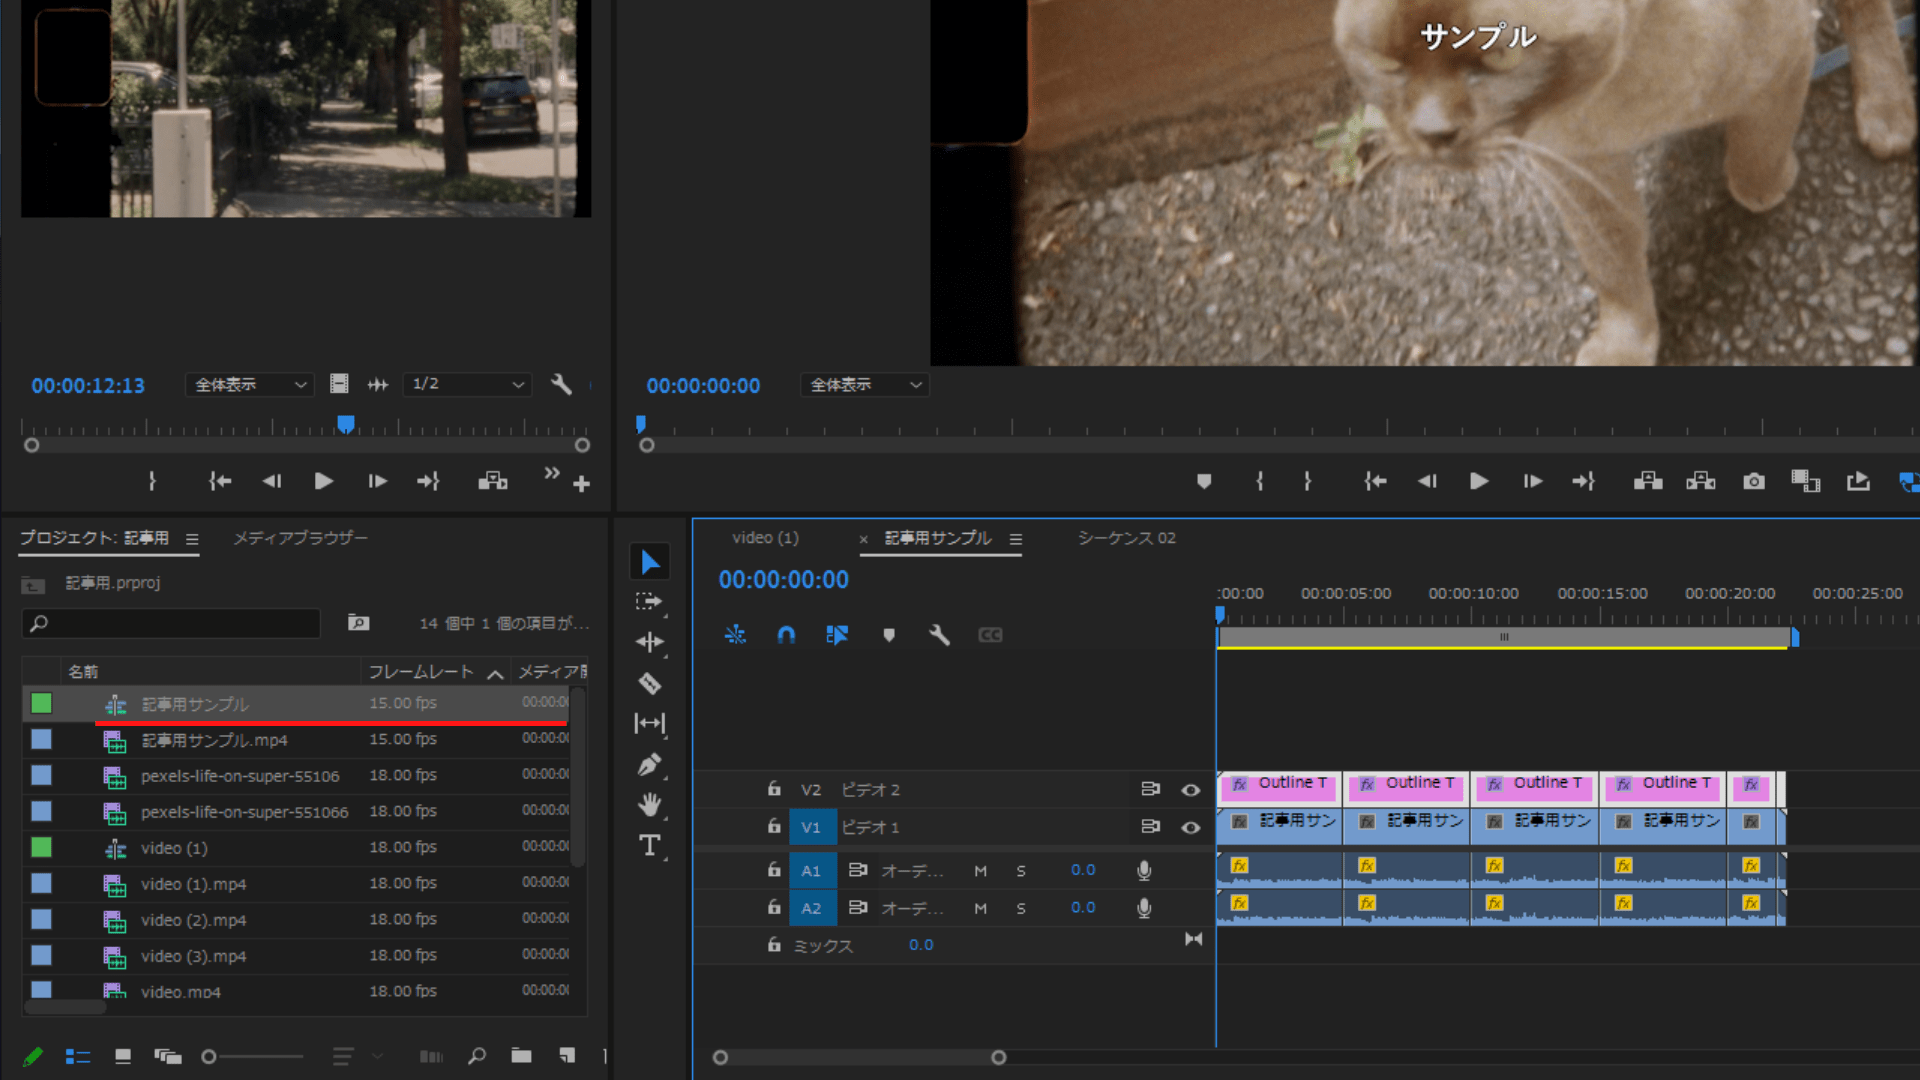Toggle Snap in Timeline magnet icon
This screenshot has width=1920, height=1080.
[786, 635]
